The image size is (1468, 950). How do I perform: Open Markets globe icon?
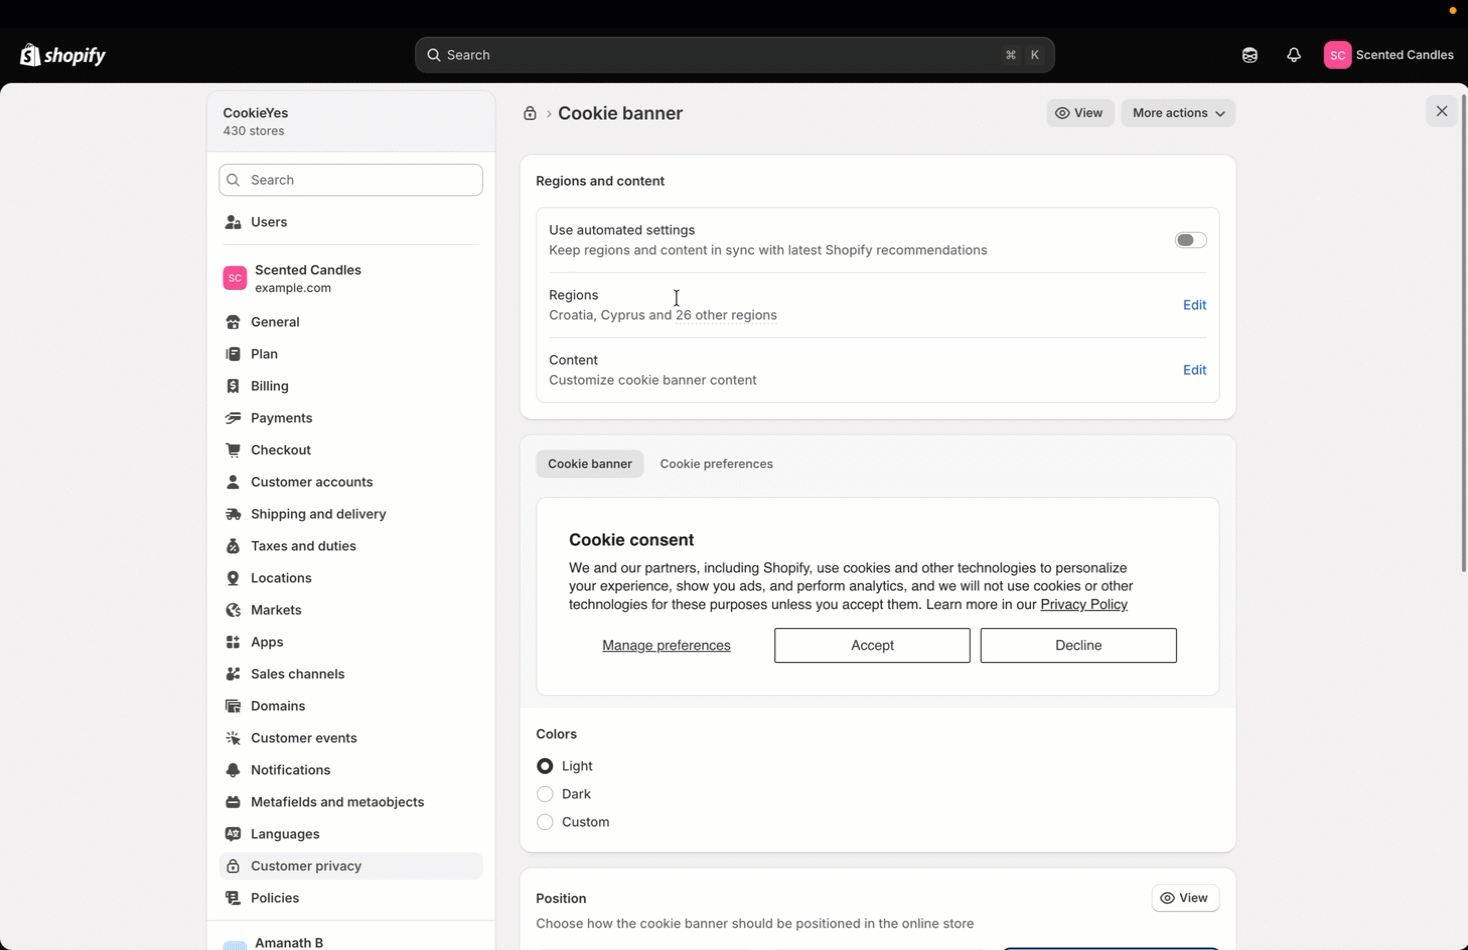[233, 610]
